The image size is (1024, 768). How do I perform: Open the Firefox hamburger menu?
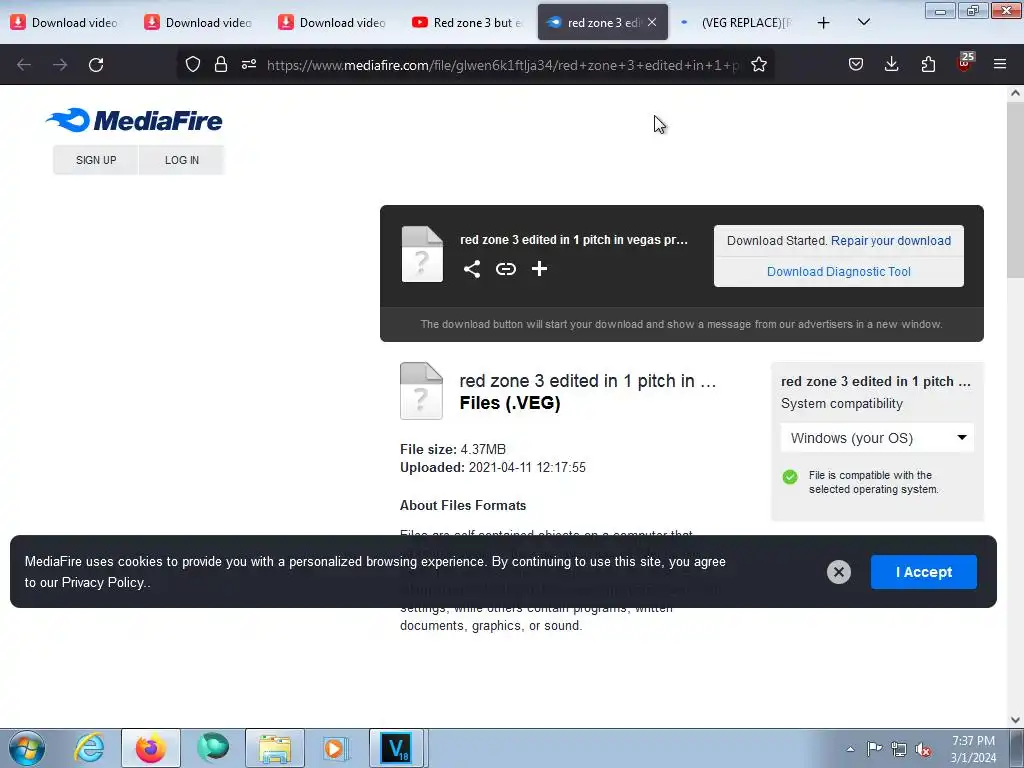1000,64
